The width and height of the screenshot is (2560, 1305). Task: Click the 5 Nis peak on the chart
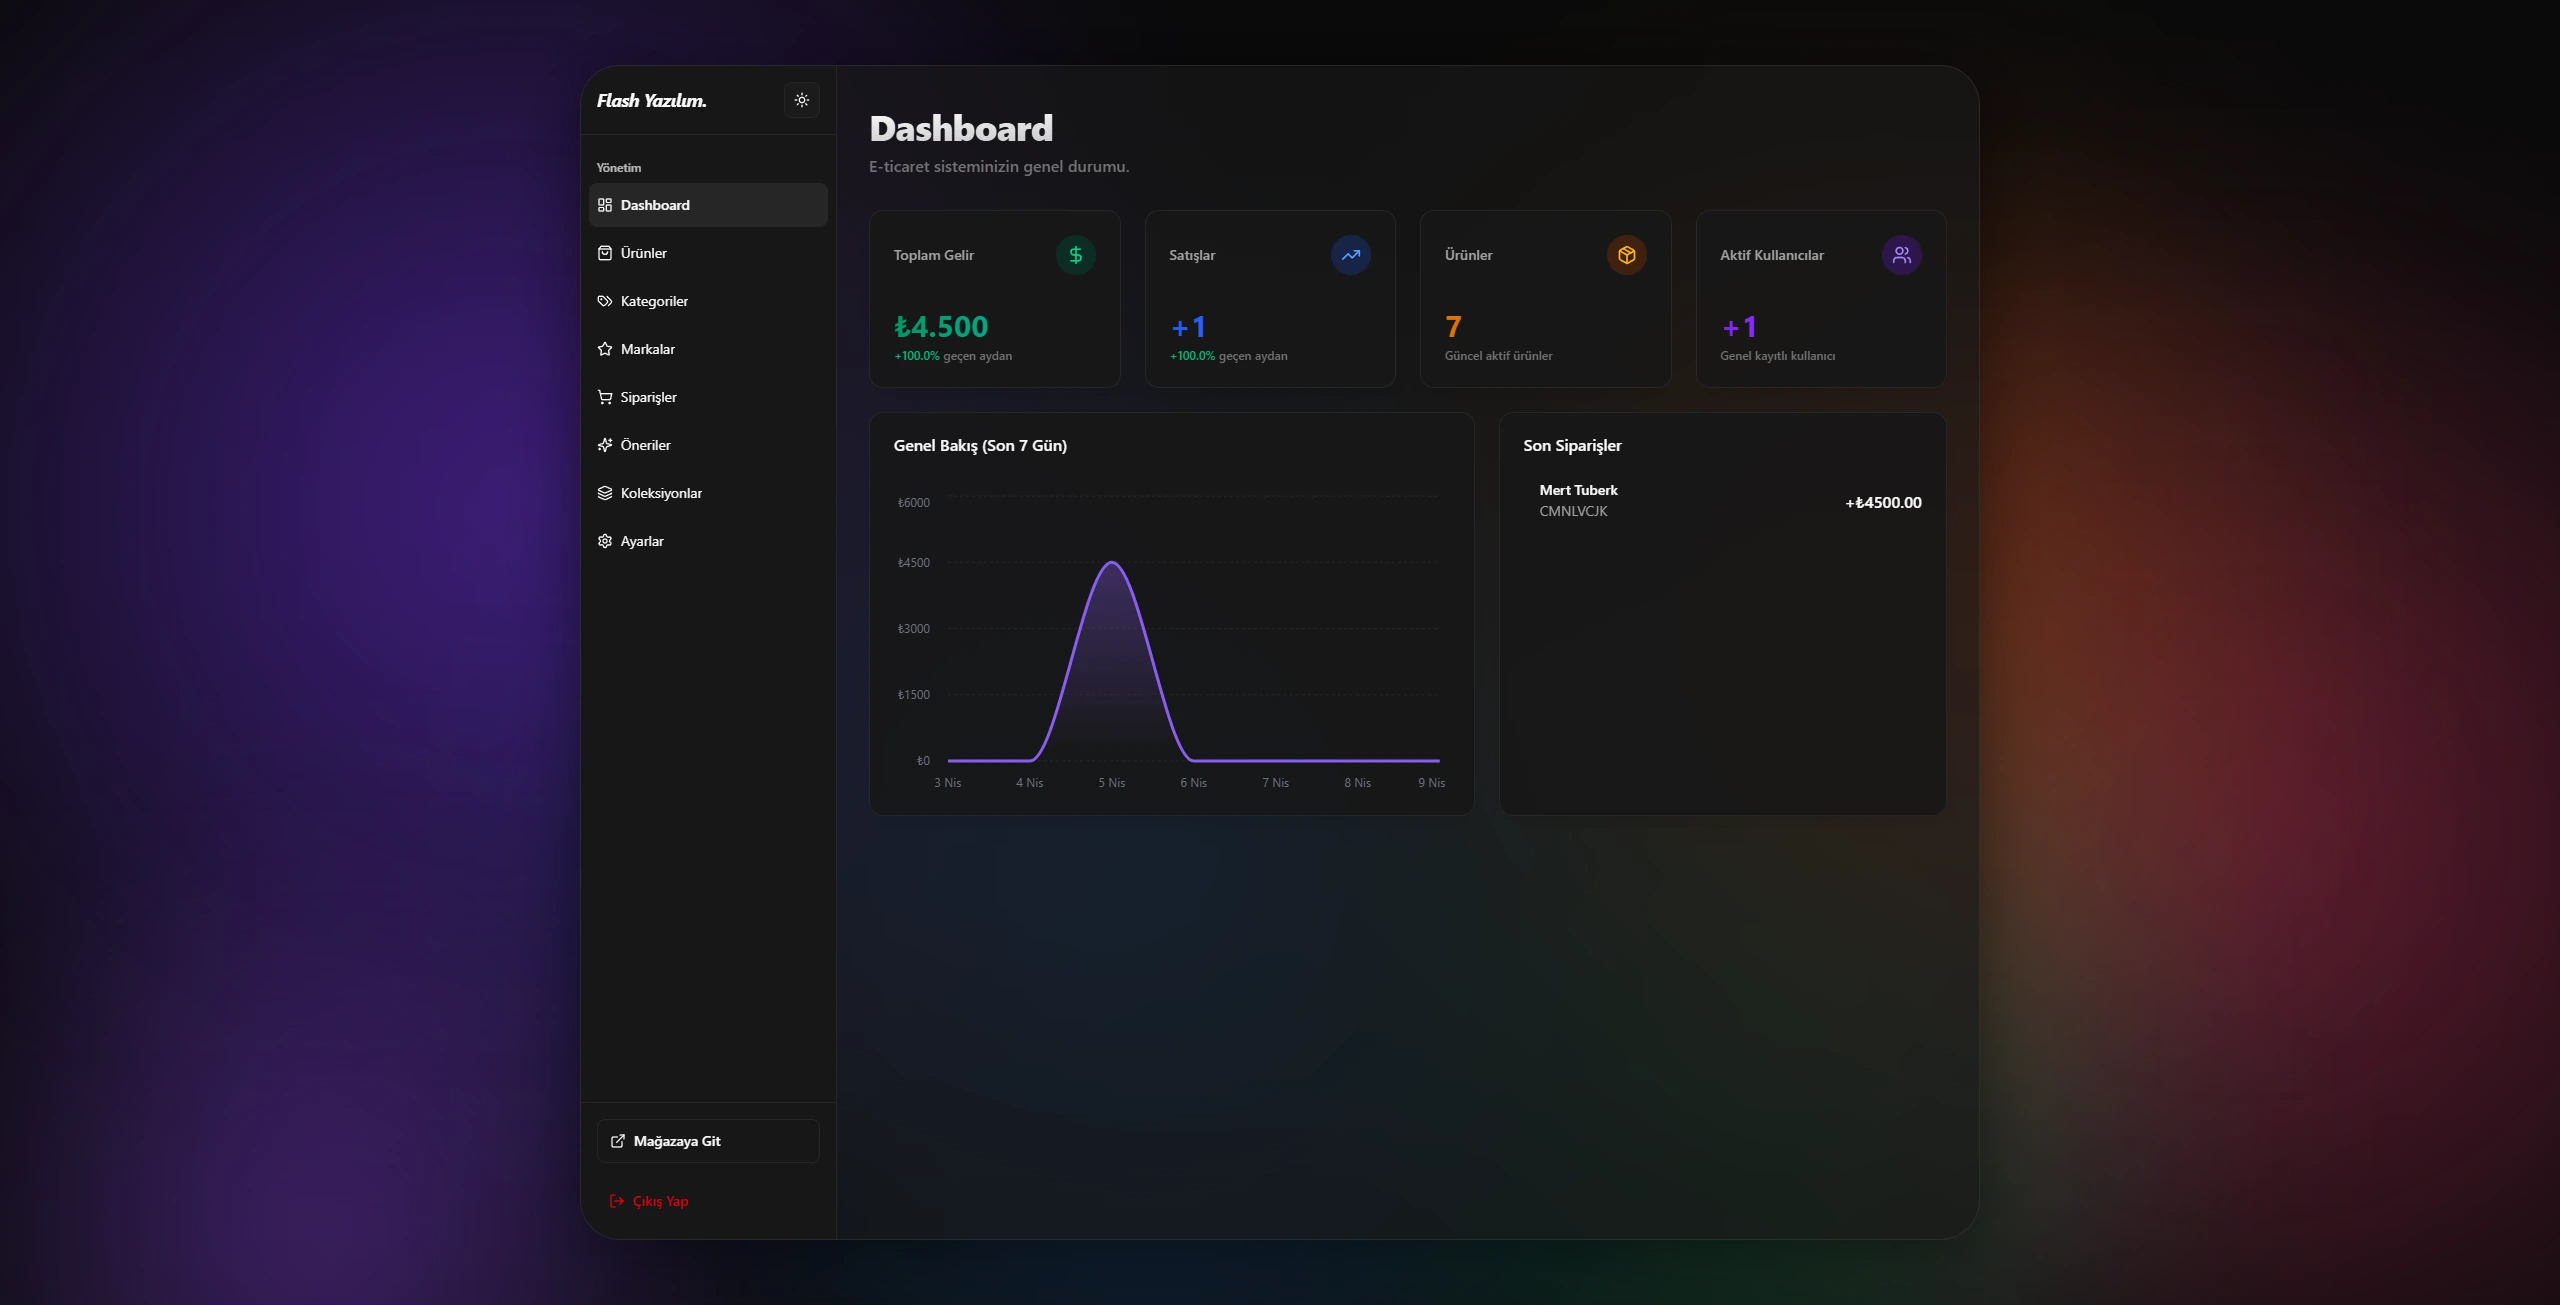1111,563
